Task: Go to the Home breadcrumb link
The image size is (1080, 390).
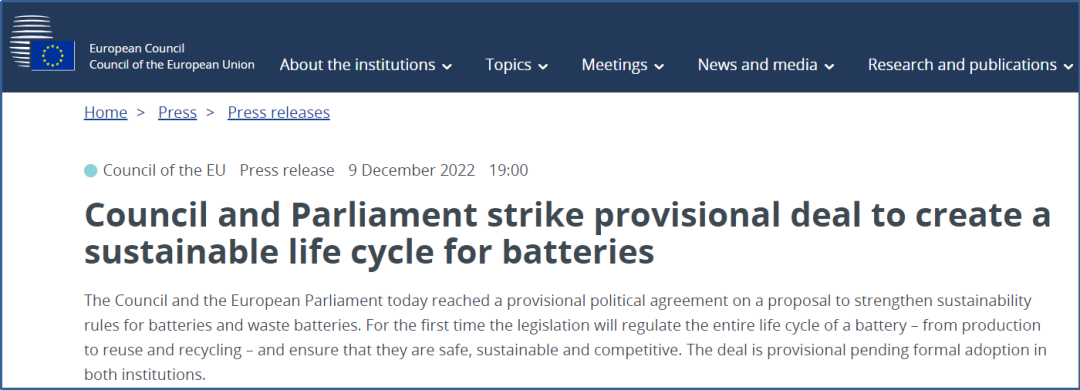Action: point(105,112)
